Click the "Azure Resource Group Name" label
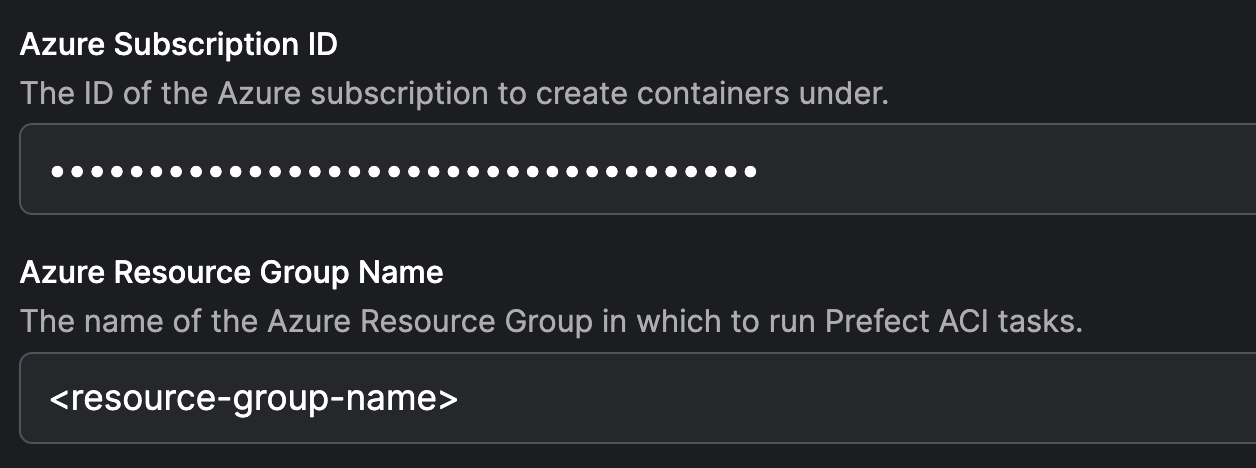 tap(231, 273)
